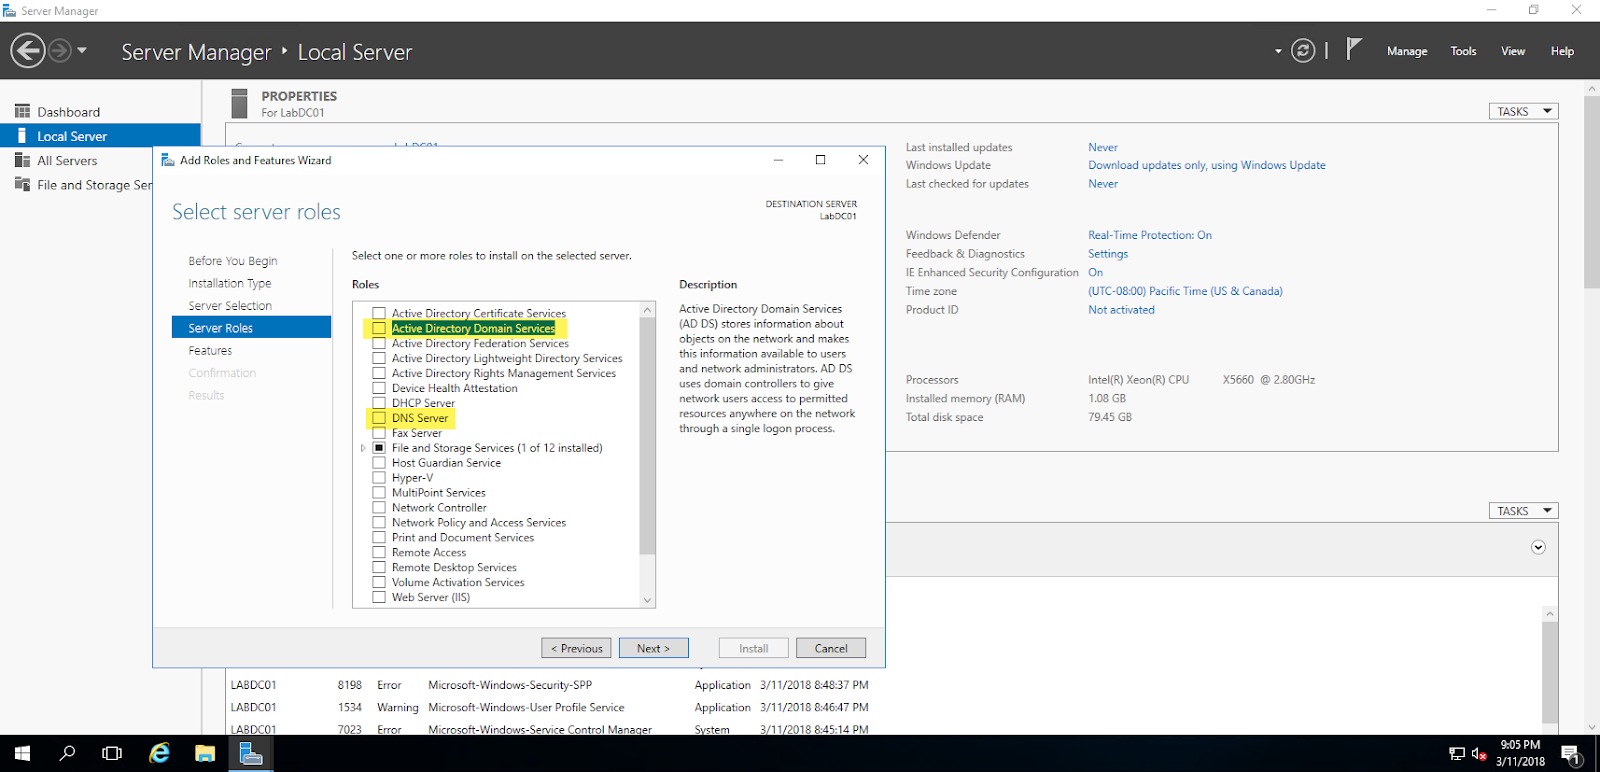Jump to the Features wizard step
This screenshot has height=772, width=1600.
210,351
